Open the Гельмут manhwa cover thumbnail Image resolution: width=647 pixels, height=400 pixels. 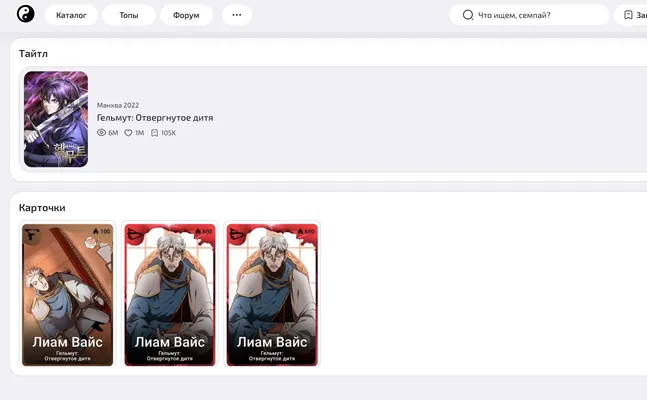pyautogui.click(x=56, y=119)
